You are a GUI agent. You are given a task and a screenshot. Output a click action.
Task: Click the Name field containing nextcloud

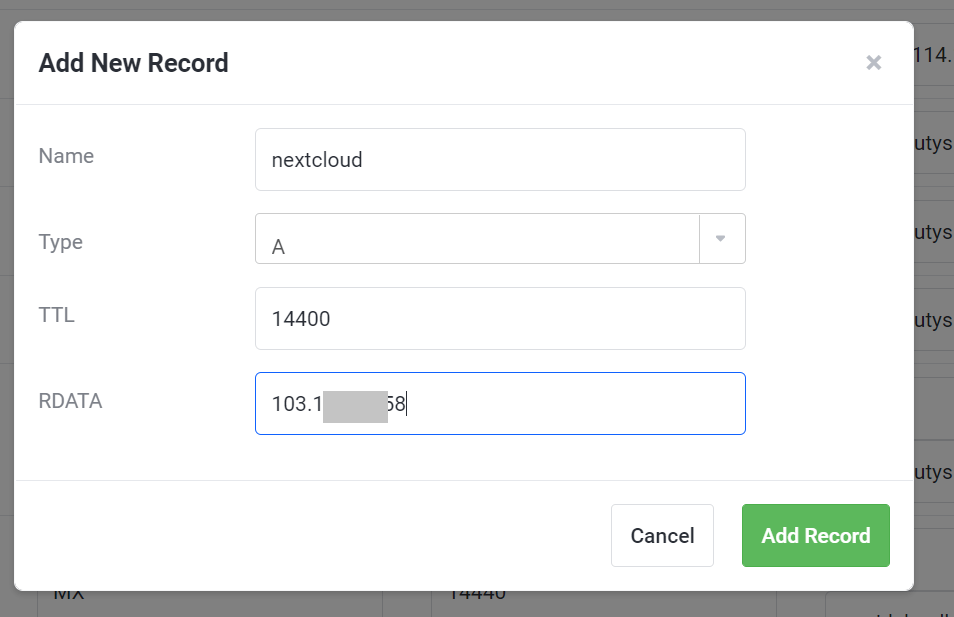(x=500, y=160)
